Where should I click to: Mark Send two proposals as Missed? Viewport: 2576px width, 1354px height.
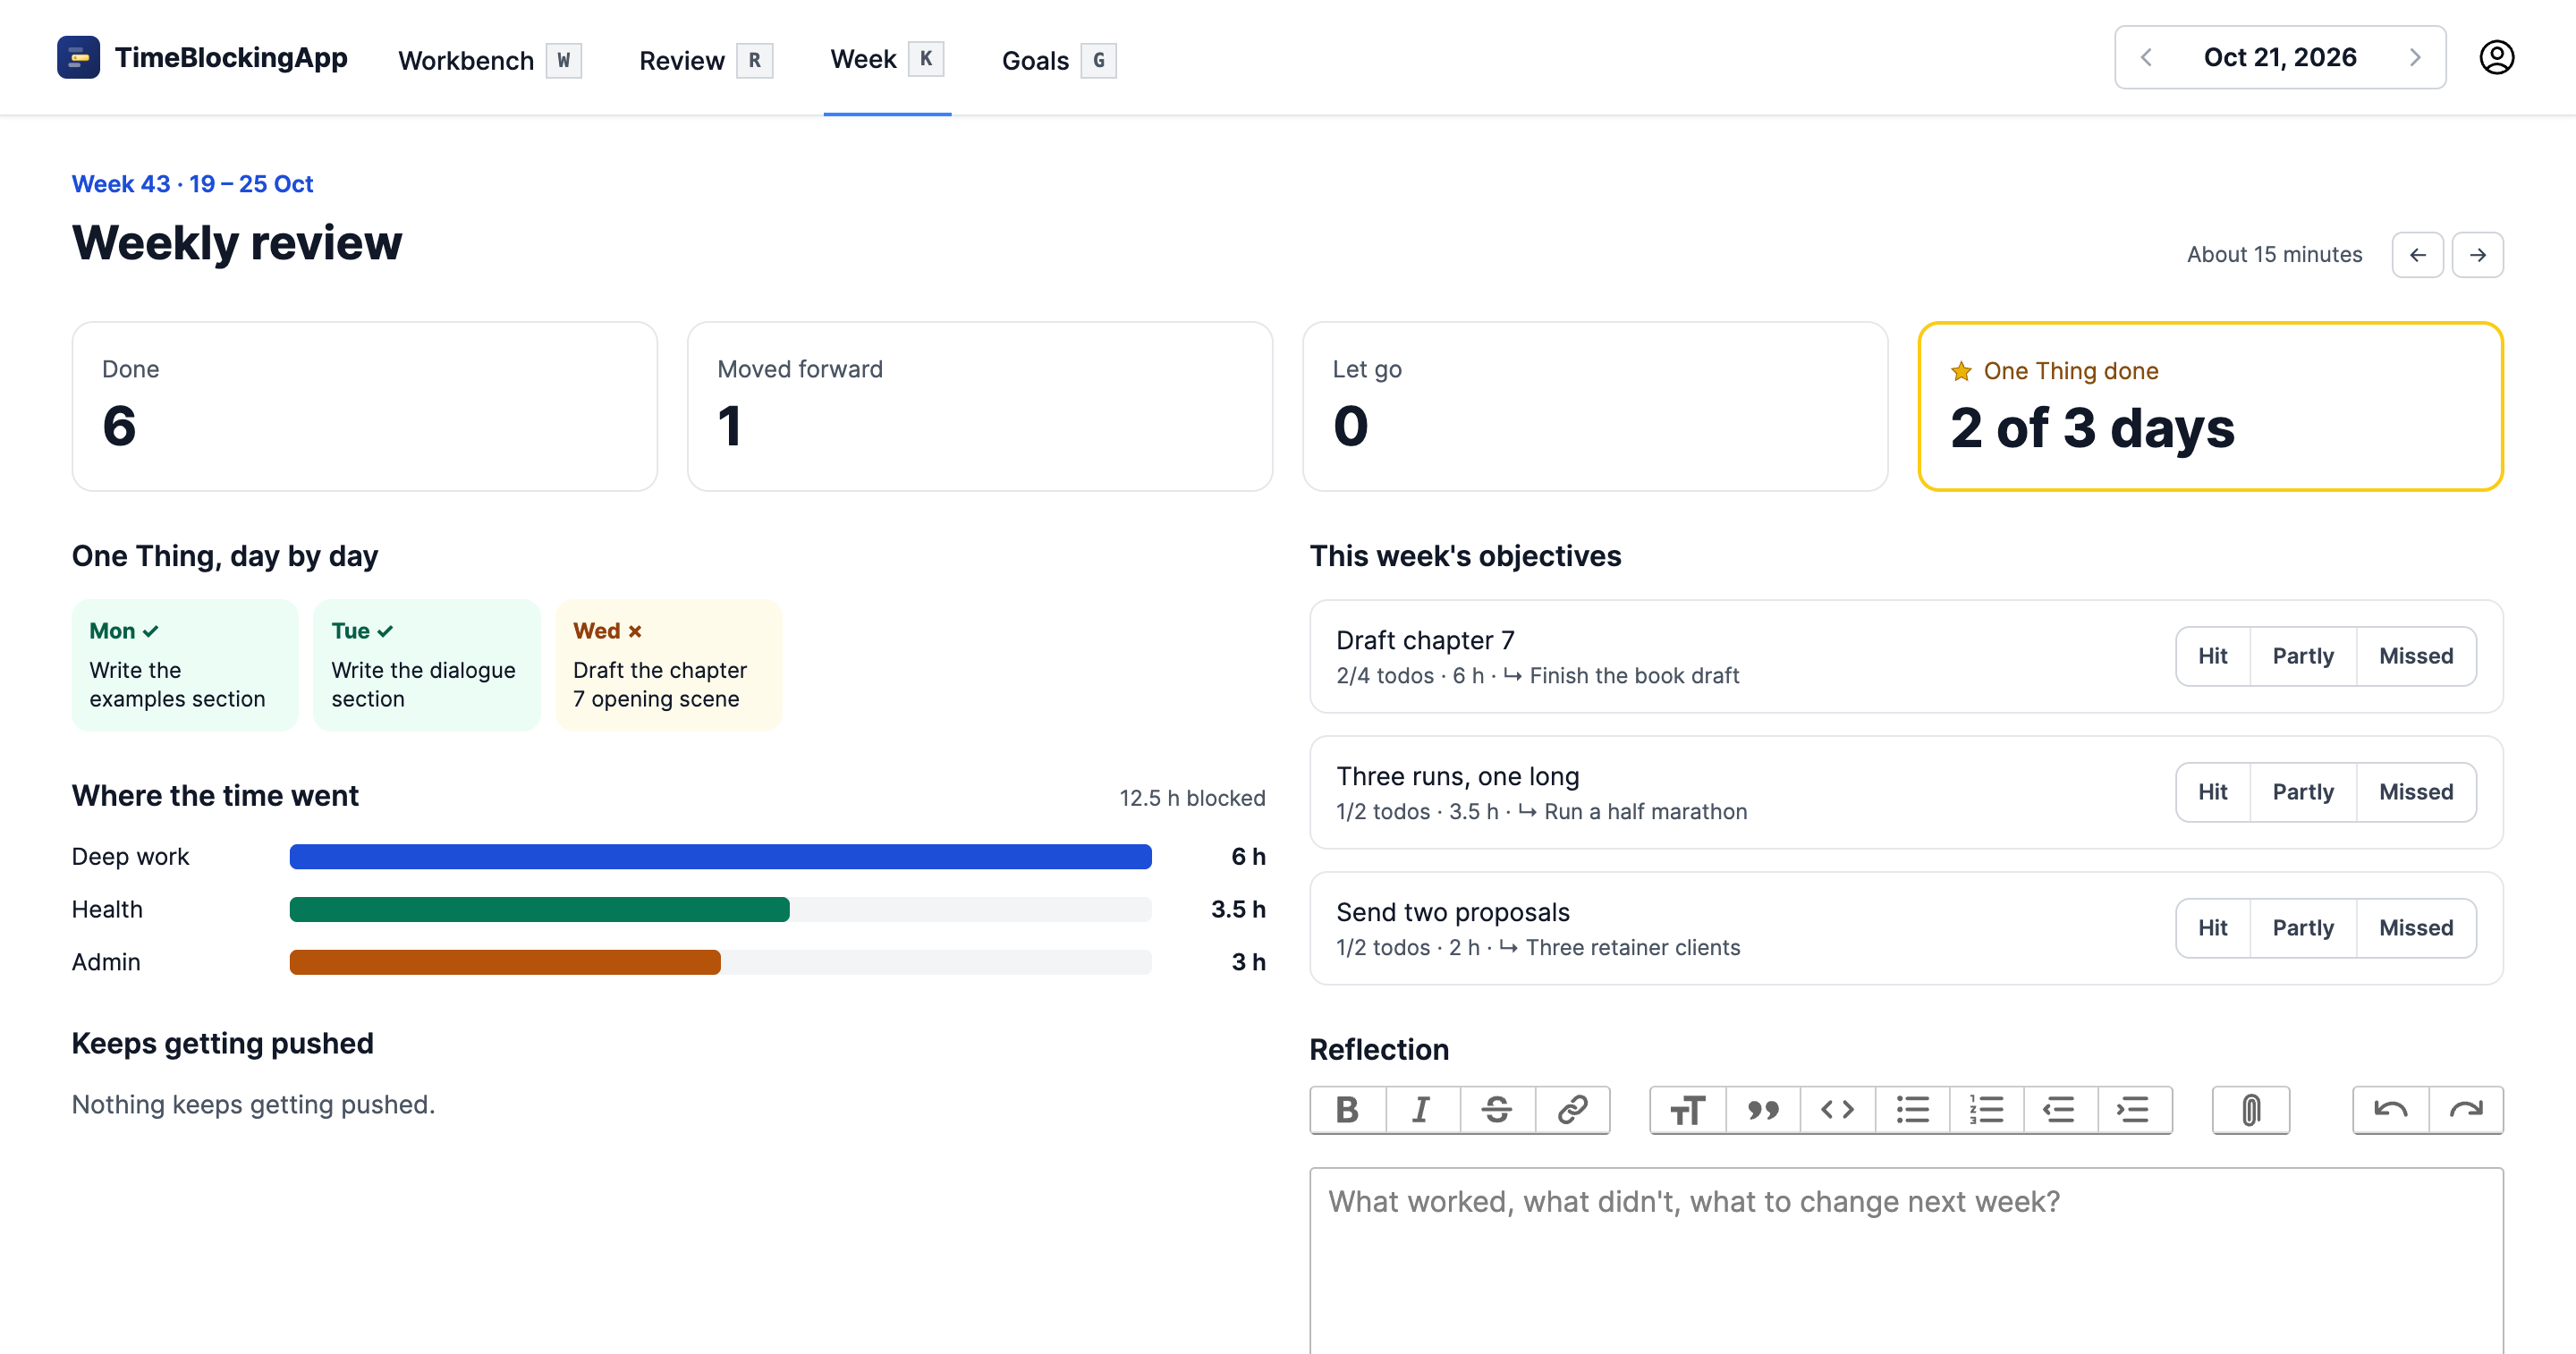click(x=2416, y=928)
